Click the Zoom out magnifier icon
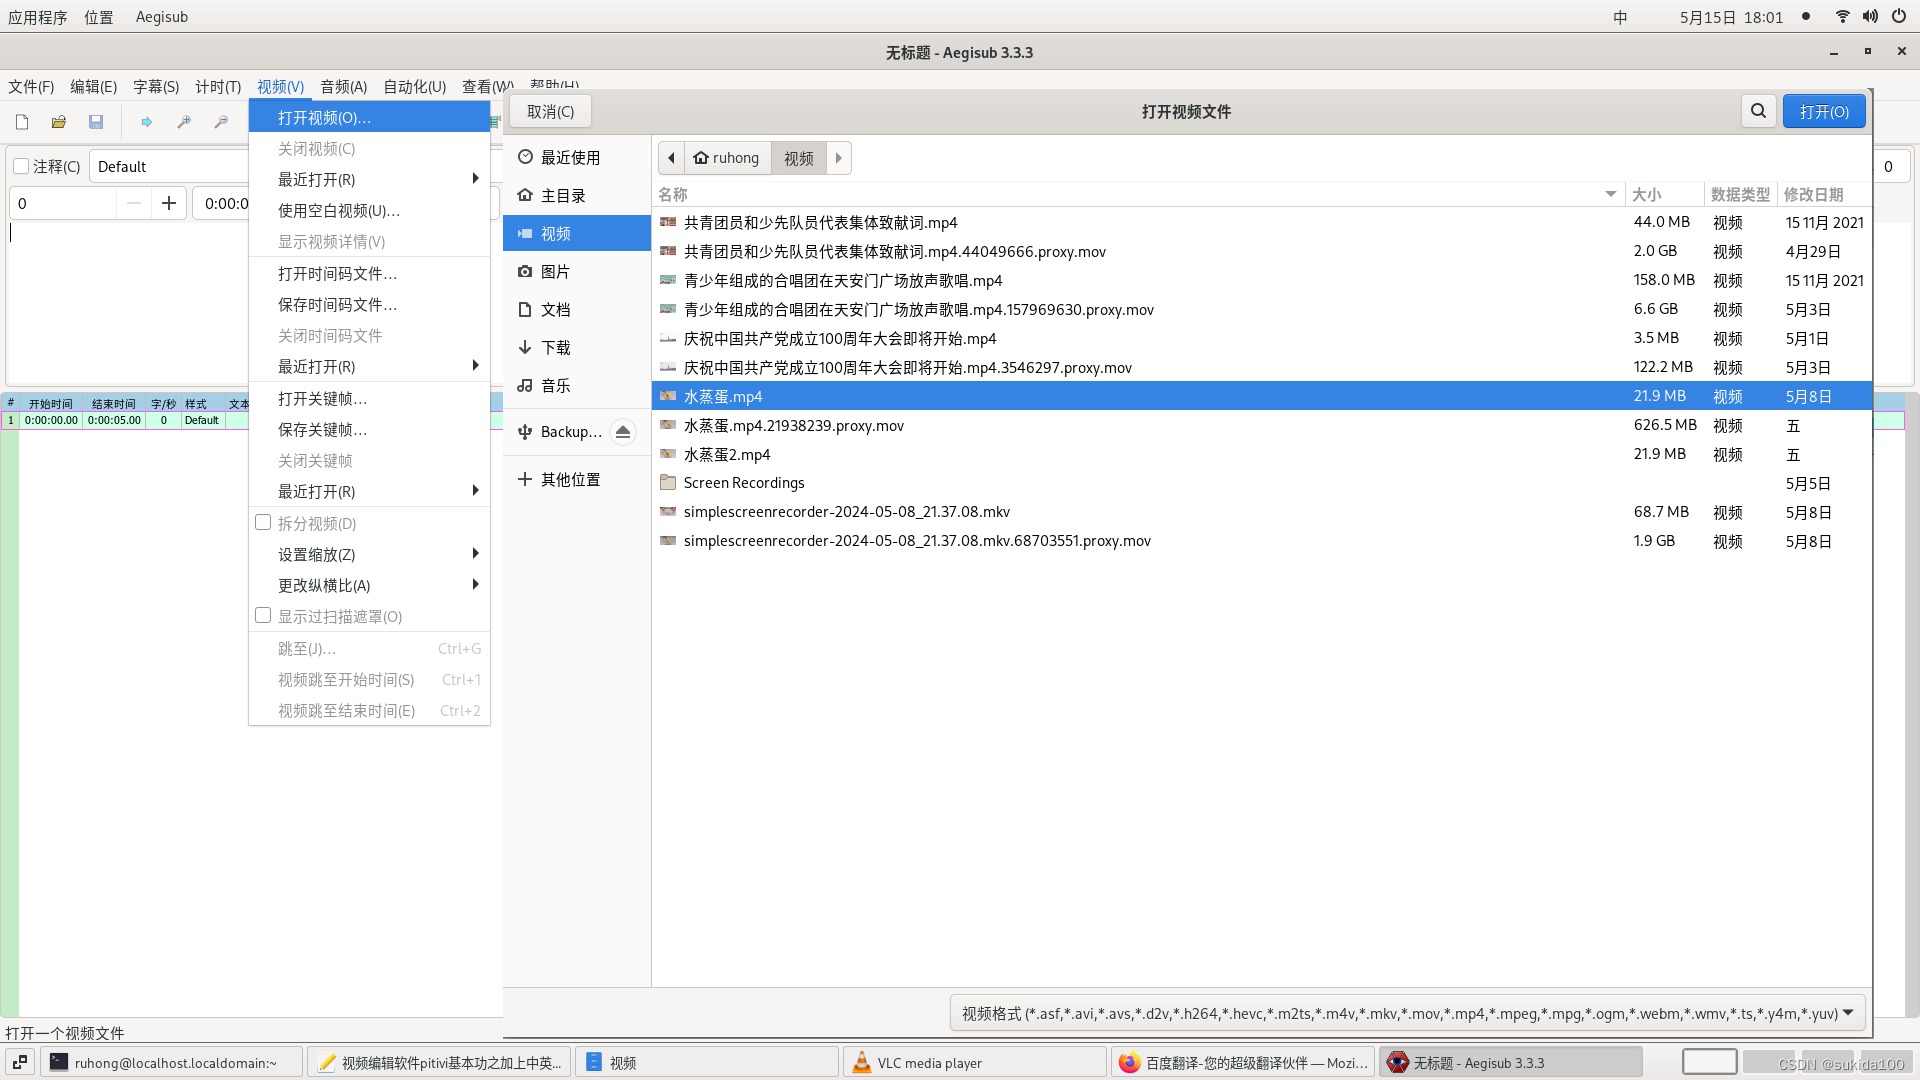1920x1080 pixels. click(x=221, y=122)
